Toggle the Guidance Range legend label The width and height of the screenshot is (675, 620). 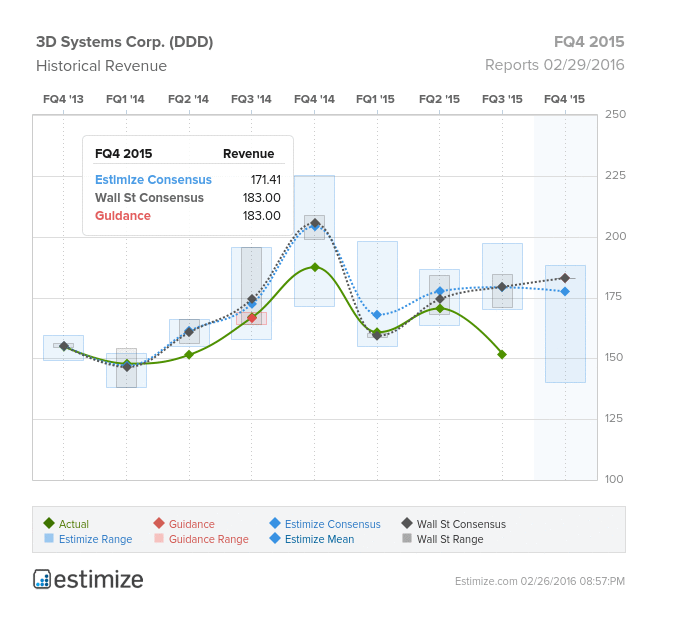(209, 539)
